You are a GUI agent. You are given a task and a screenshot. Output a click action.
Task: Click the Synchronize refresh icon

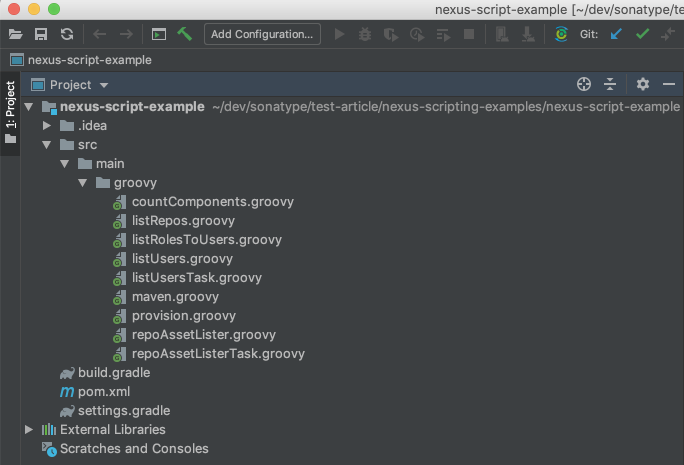click(x=66, y=34)
